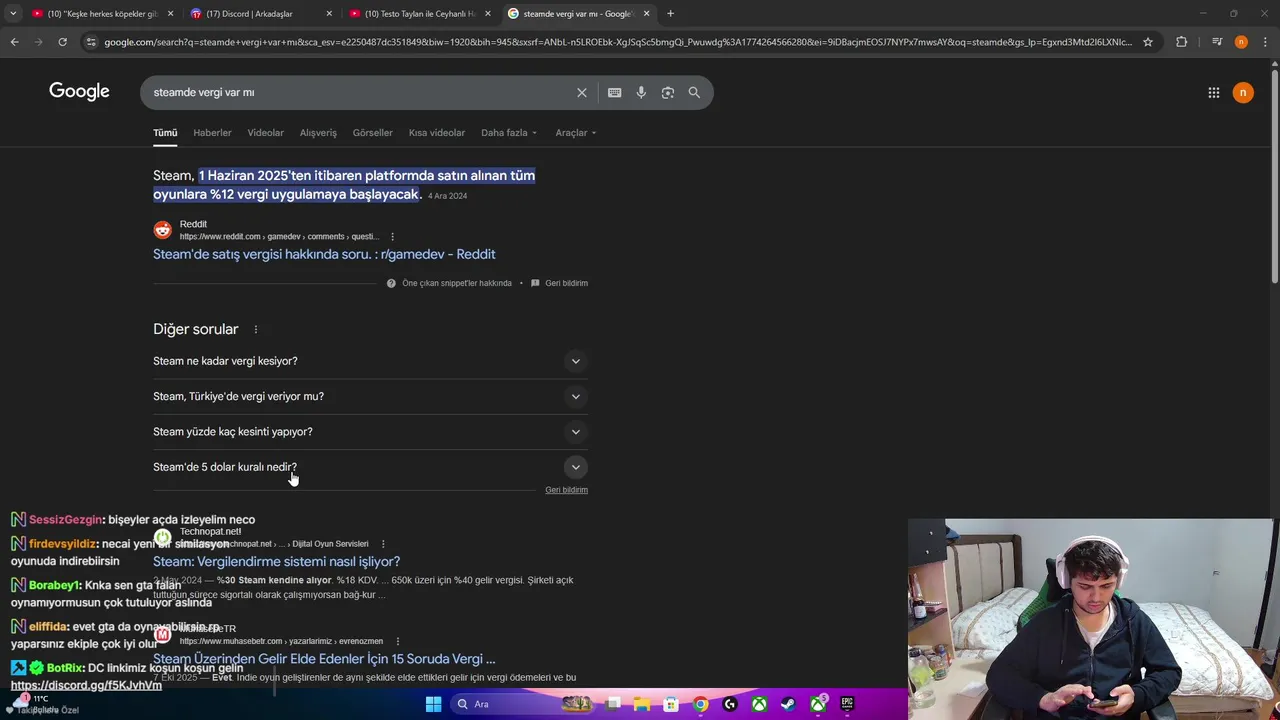Screen dimensions: 1280x720
Task: Open File Explorer from taskbar
Action: tap(642, 704)
